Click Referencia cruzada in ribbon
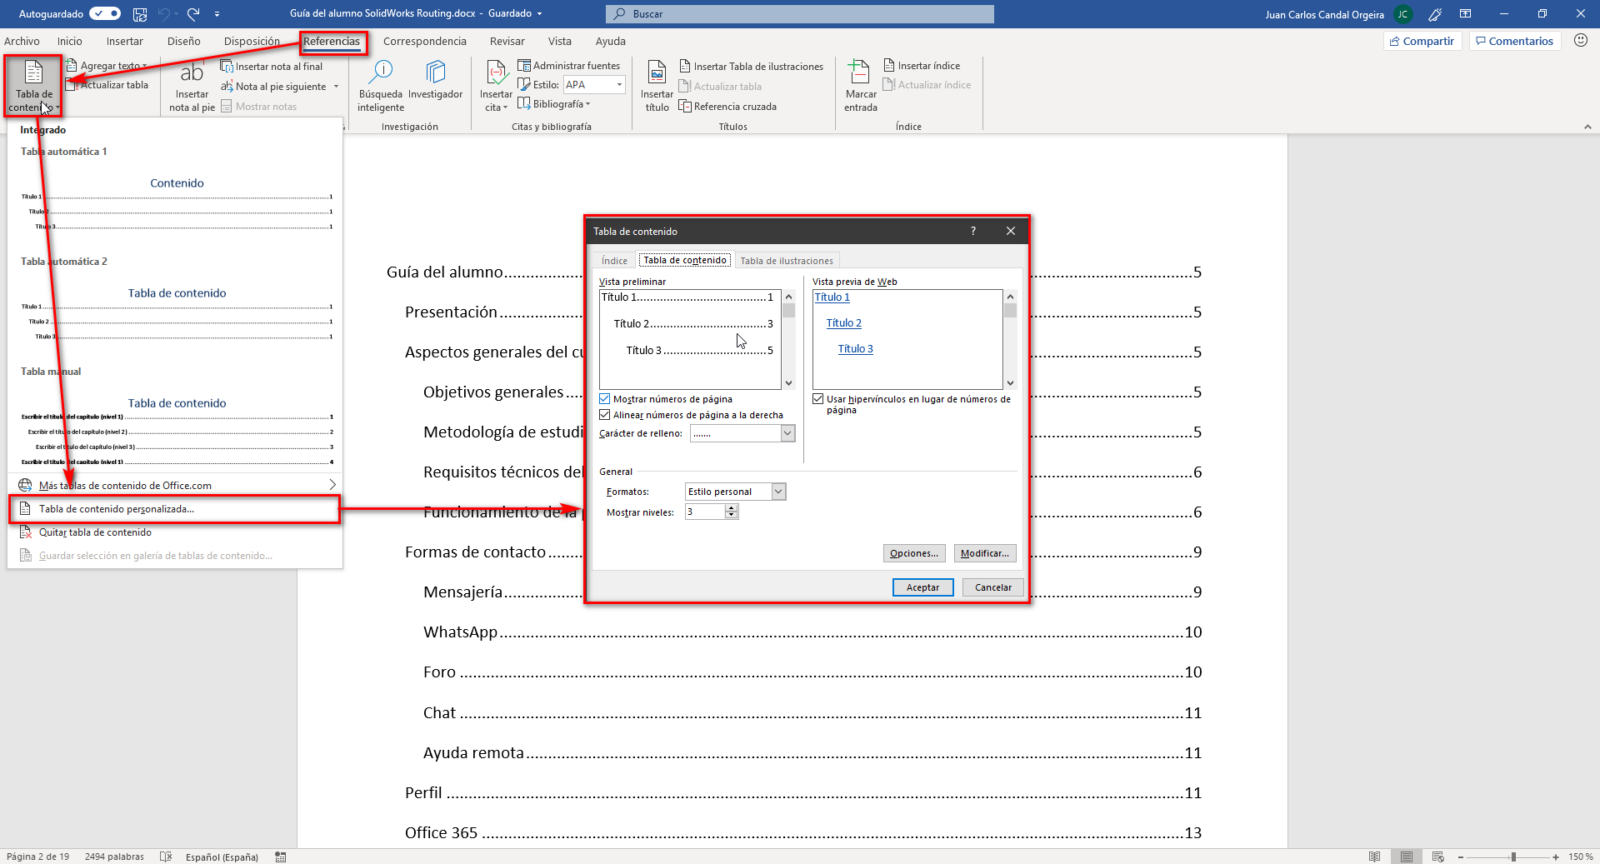Viewport: 1600px width, 864px height. (727, 107)
